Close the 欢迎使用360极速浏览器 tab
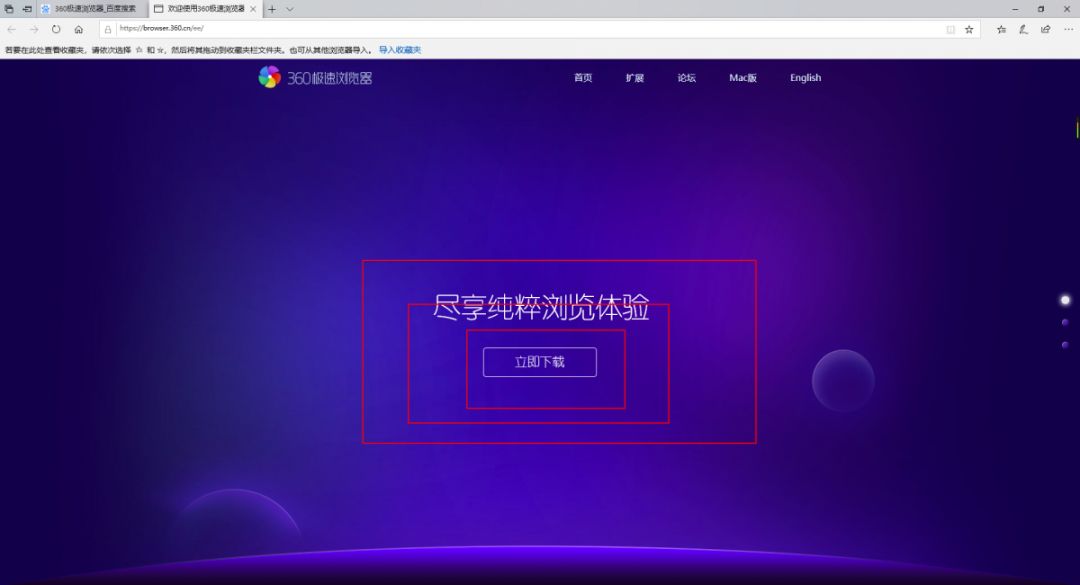 [x=253, y=9]
